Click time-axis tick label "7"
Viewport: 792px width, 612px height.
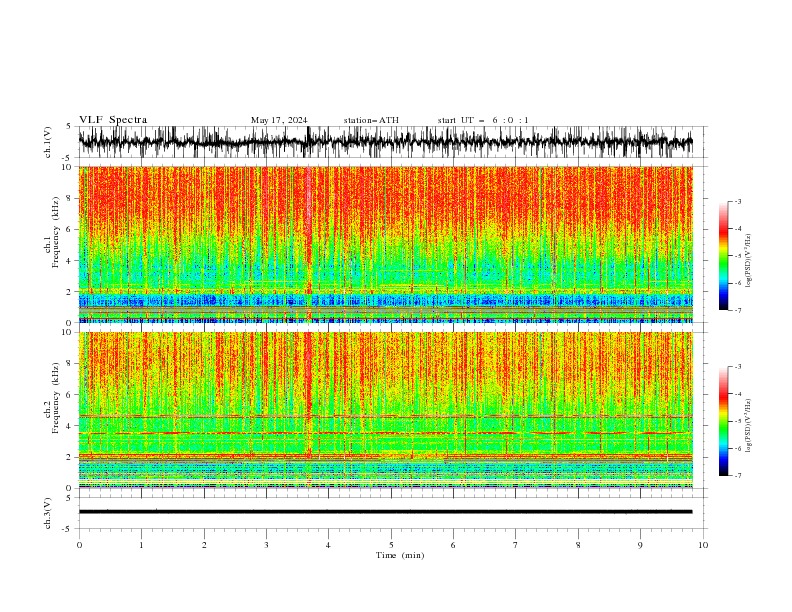tap(516, 545)
